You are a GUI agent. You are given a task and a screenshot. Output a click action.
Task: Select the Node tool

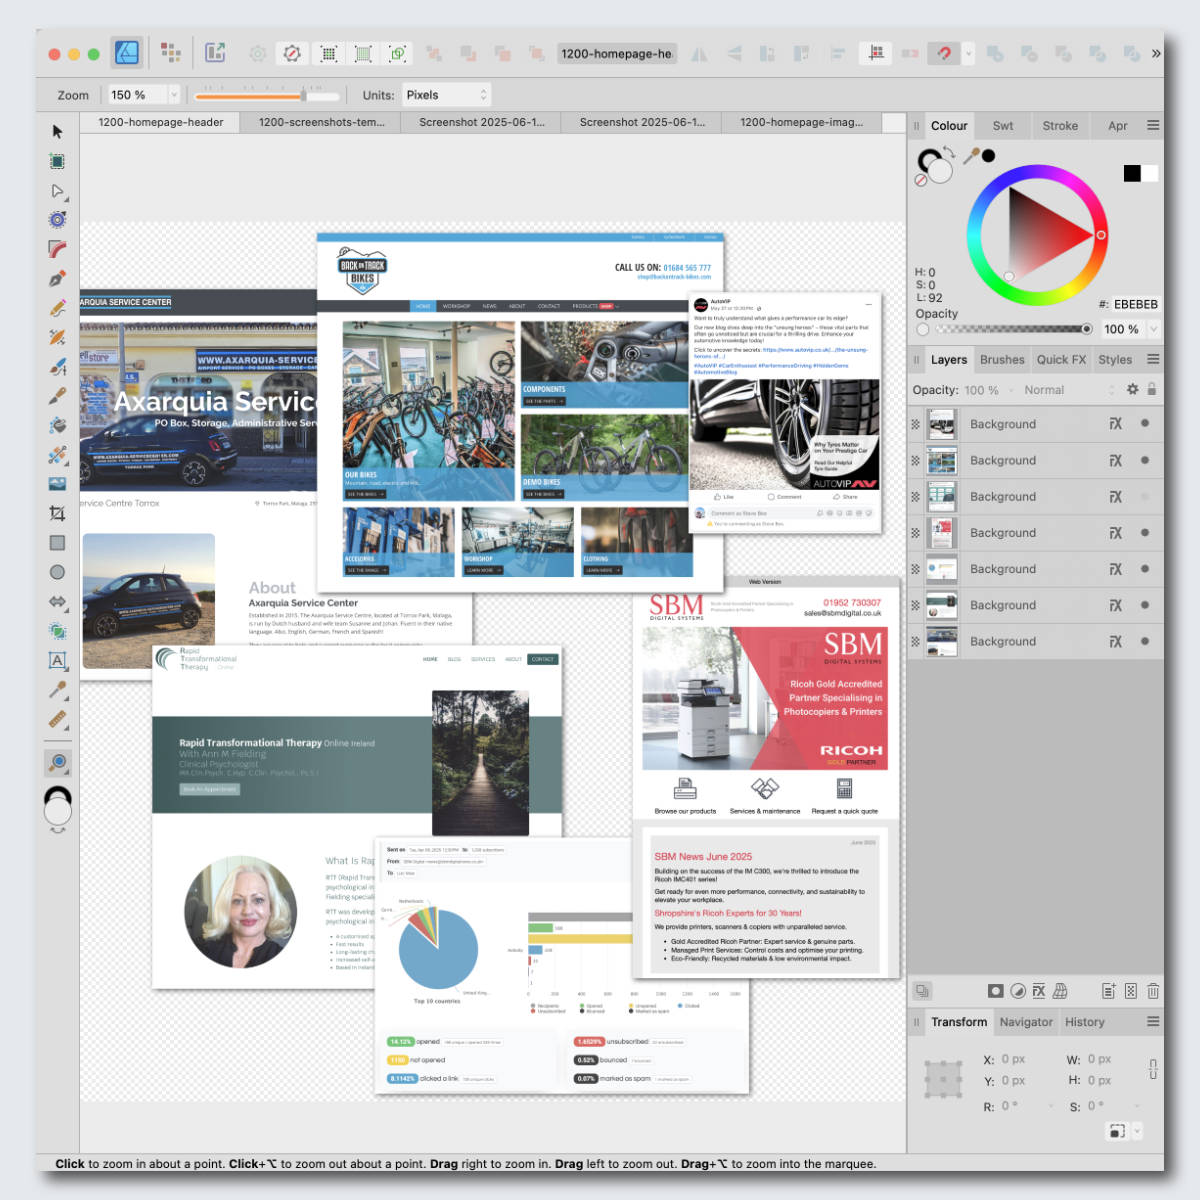(x=57, y=190)
